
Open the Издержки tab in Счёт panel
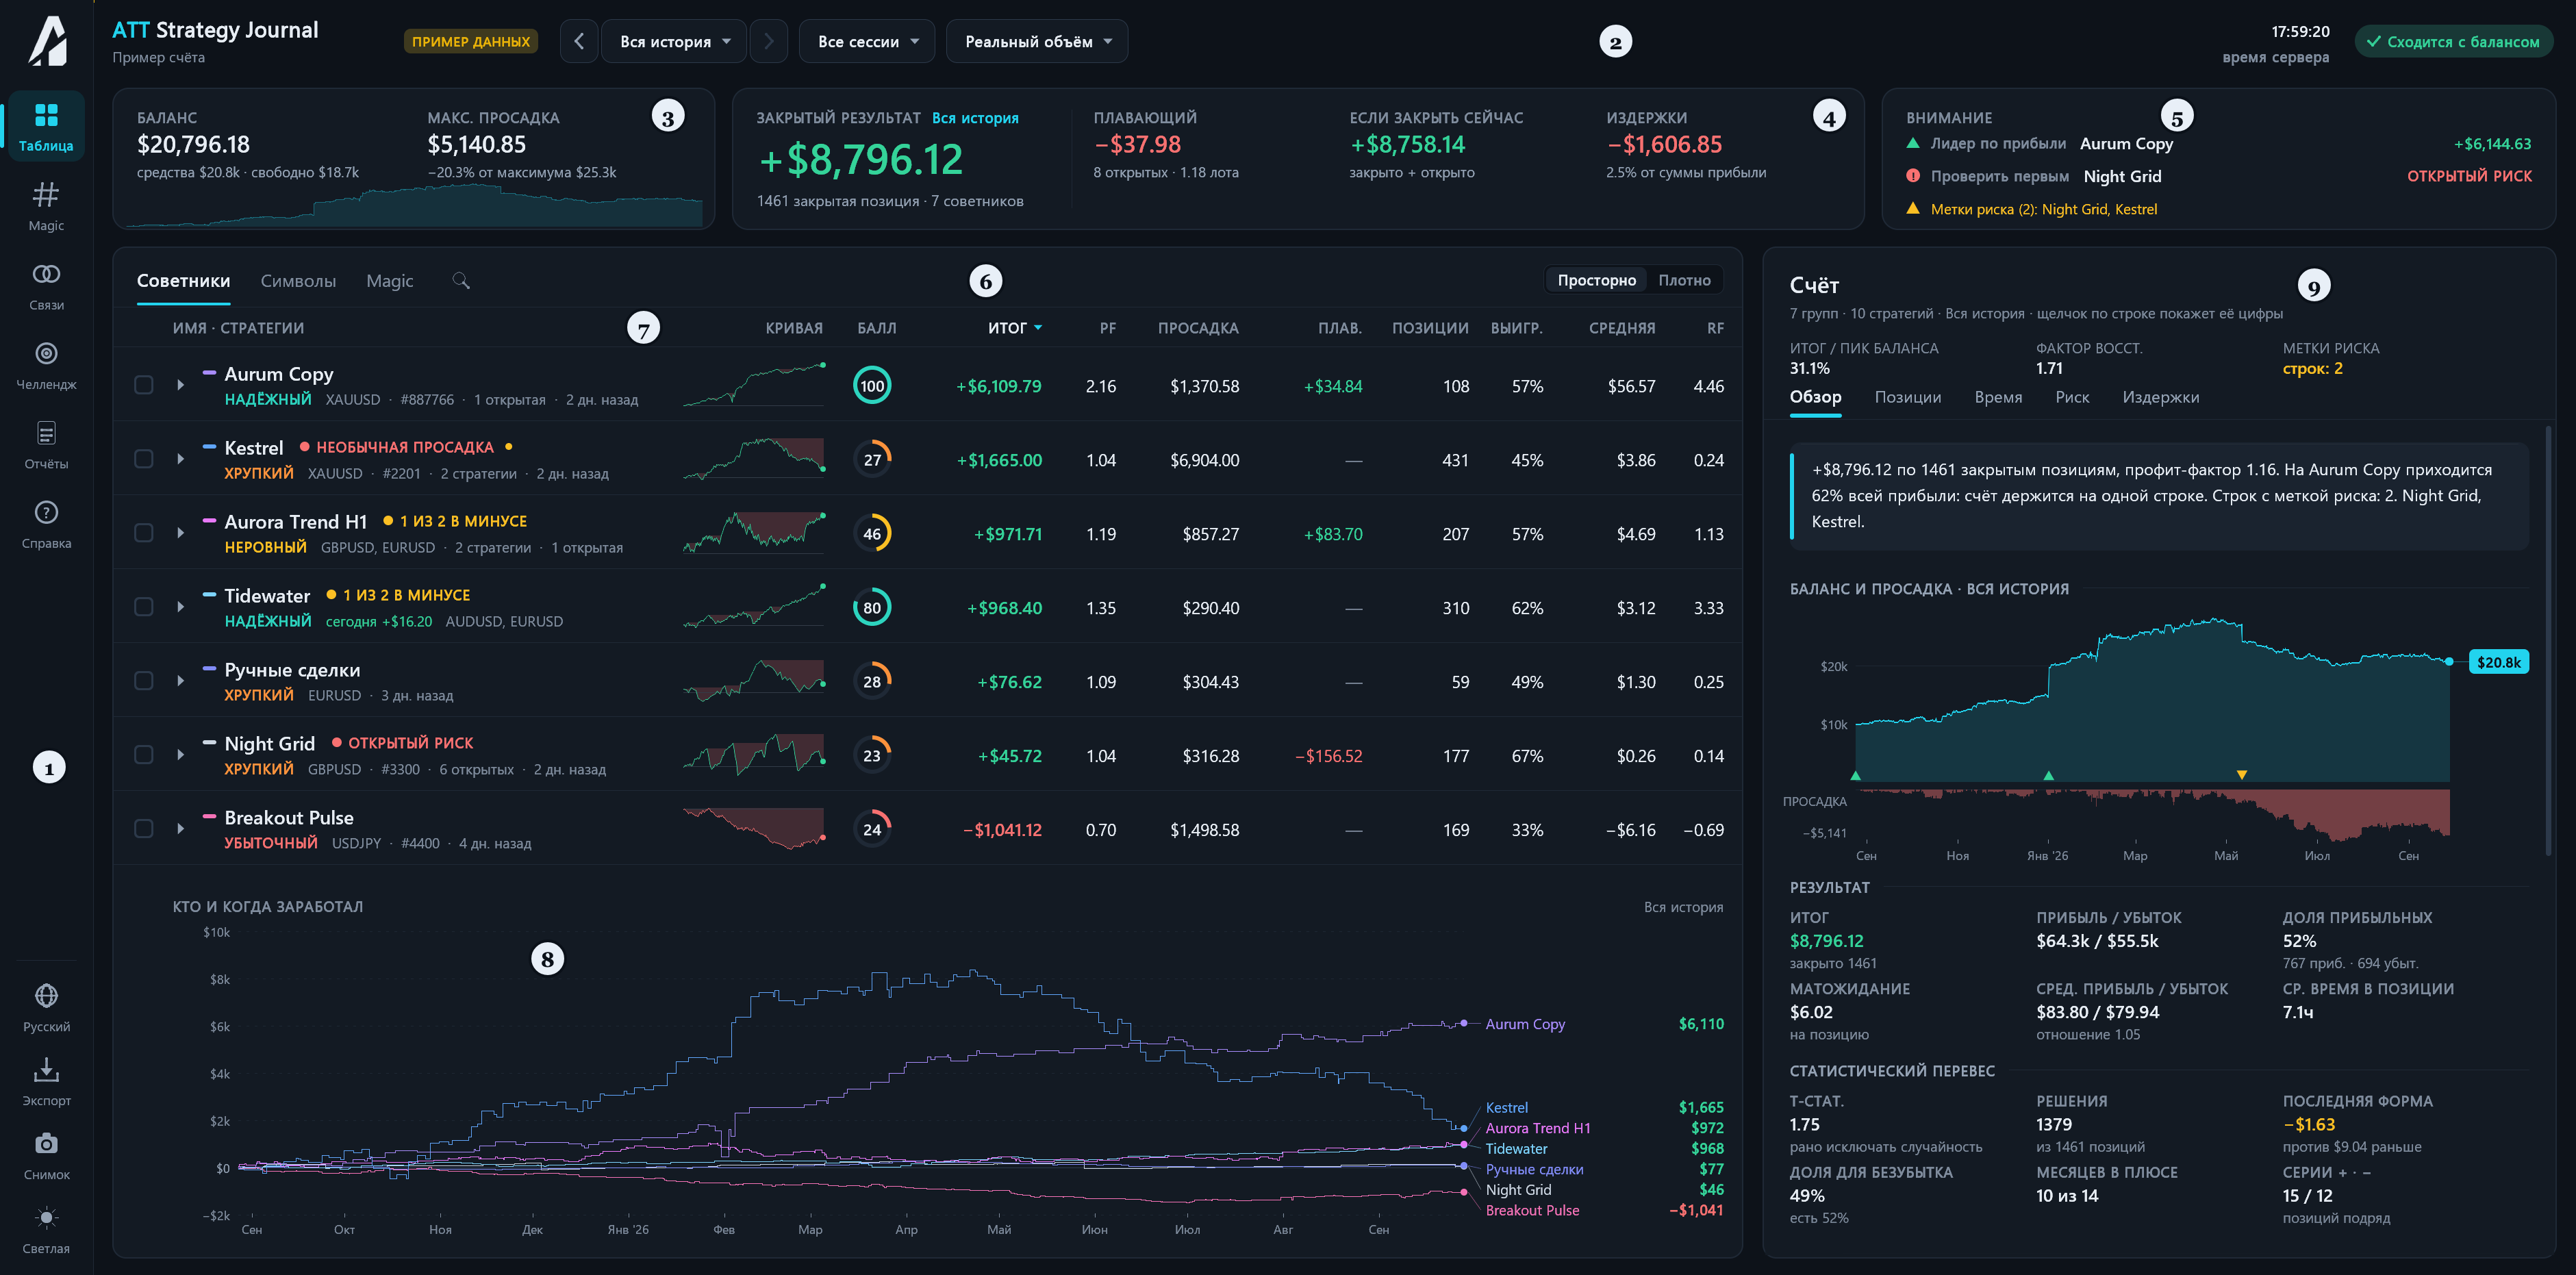pos(2160,397)
